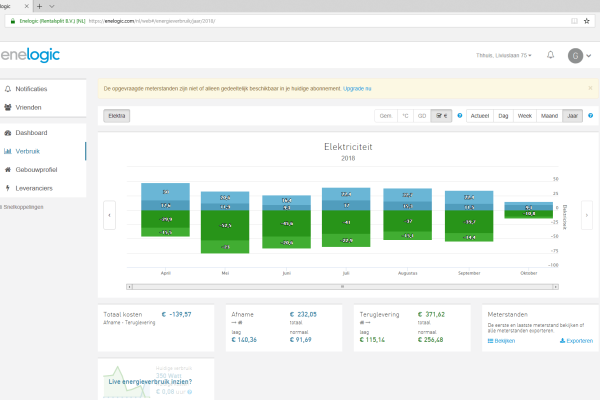This screenshot has width=600, height=400.
Task: Toggle the Gem. average display option
Action: [385, 116]
